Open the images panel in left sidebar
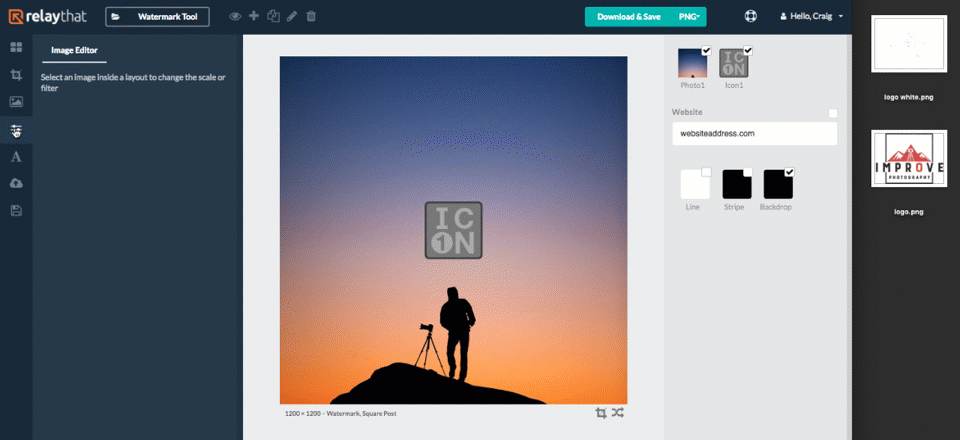This screenshot has width=960, height=440. (17, 102)
